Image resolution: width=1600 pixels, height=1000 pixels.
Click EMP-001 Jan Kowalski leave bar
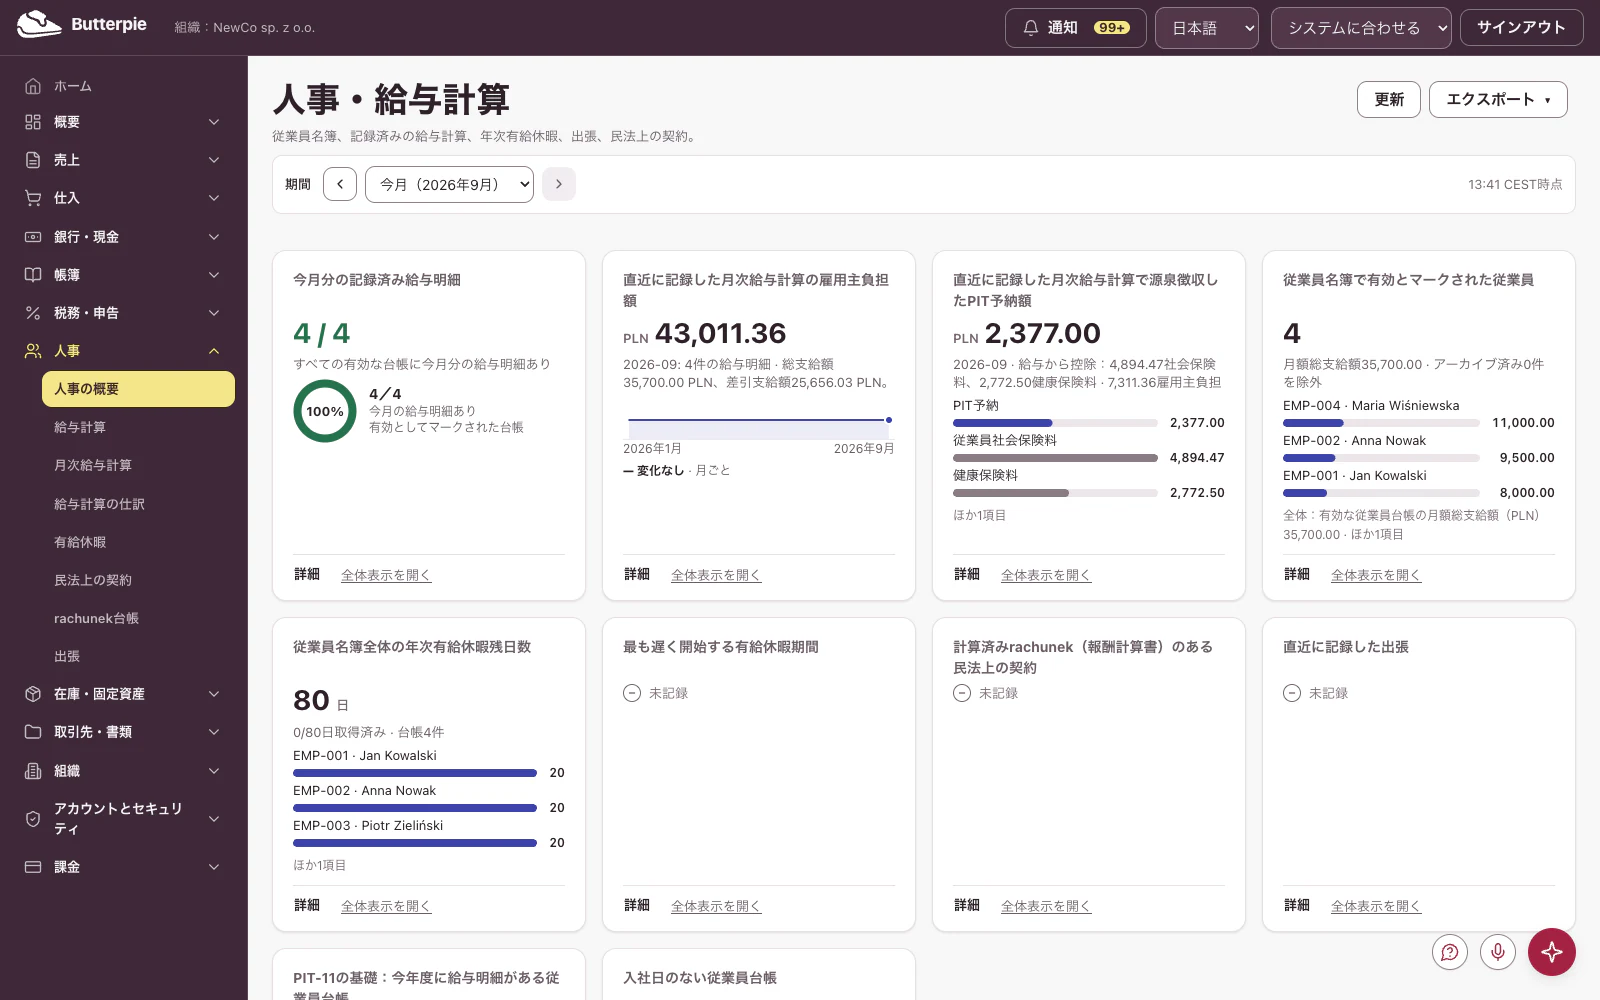point(415,773)
